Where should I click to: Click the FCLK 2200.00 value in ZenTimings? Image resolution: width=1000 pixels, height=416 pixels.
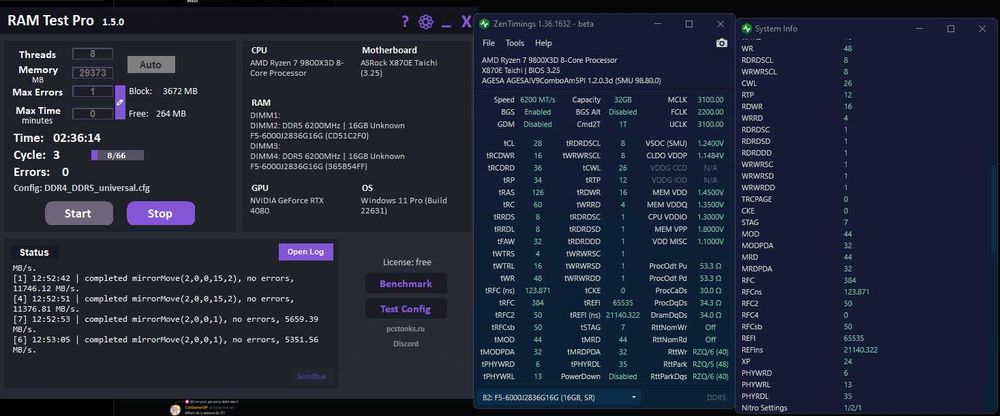click(710, 112)
